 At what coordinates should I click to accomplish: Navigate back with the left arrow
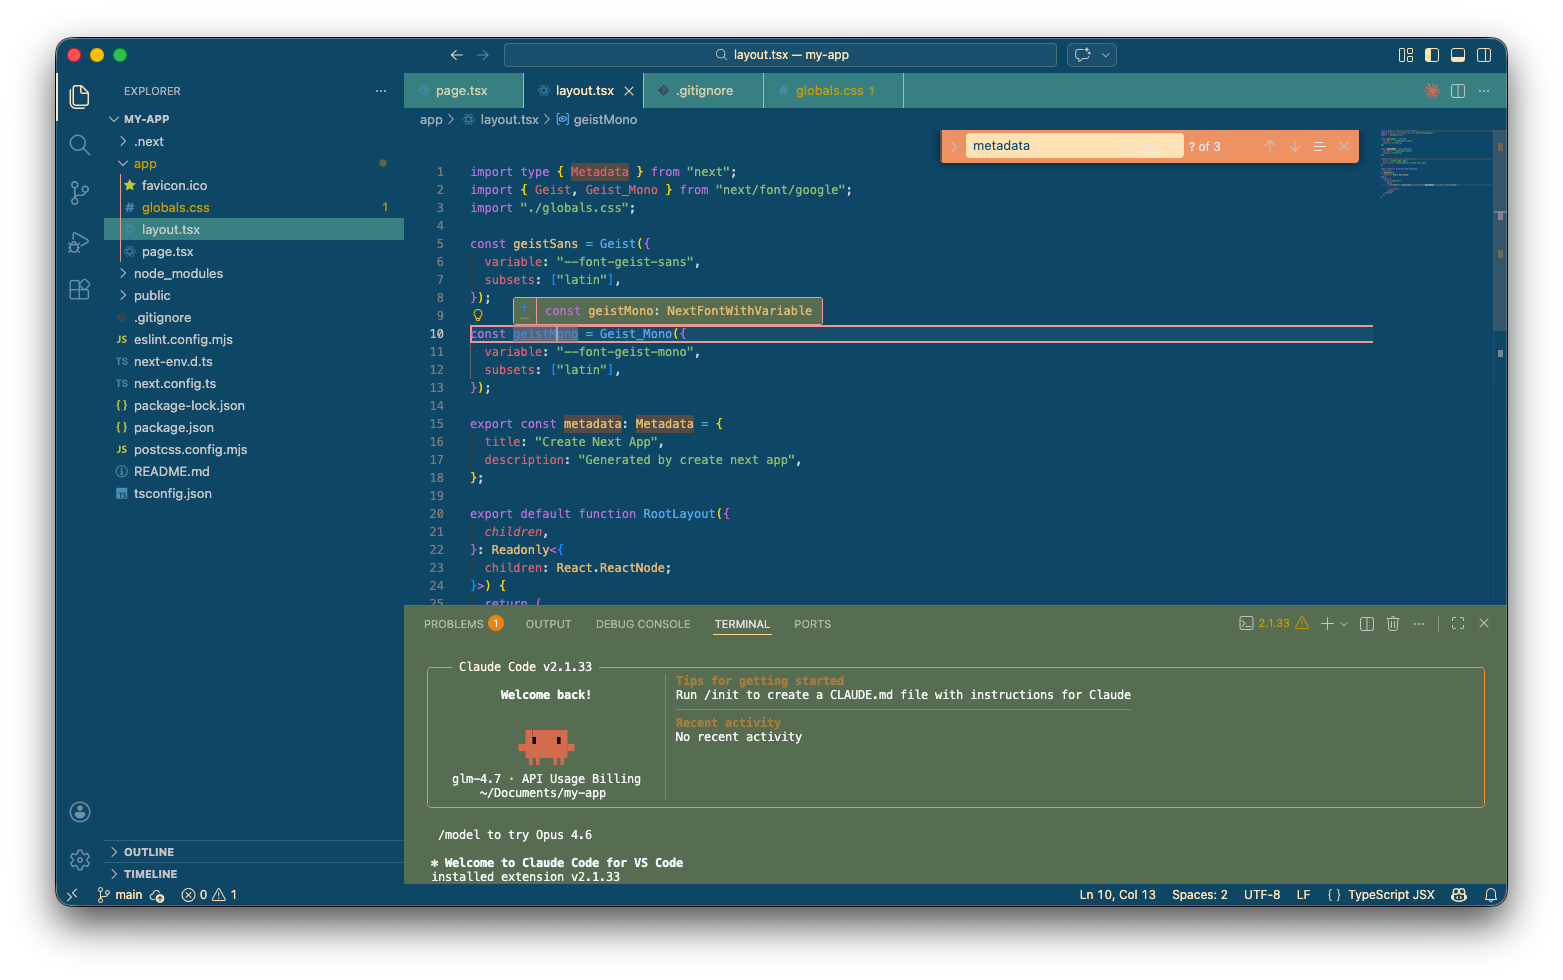(457, 55)
